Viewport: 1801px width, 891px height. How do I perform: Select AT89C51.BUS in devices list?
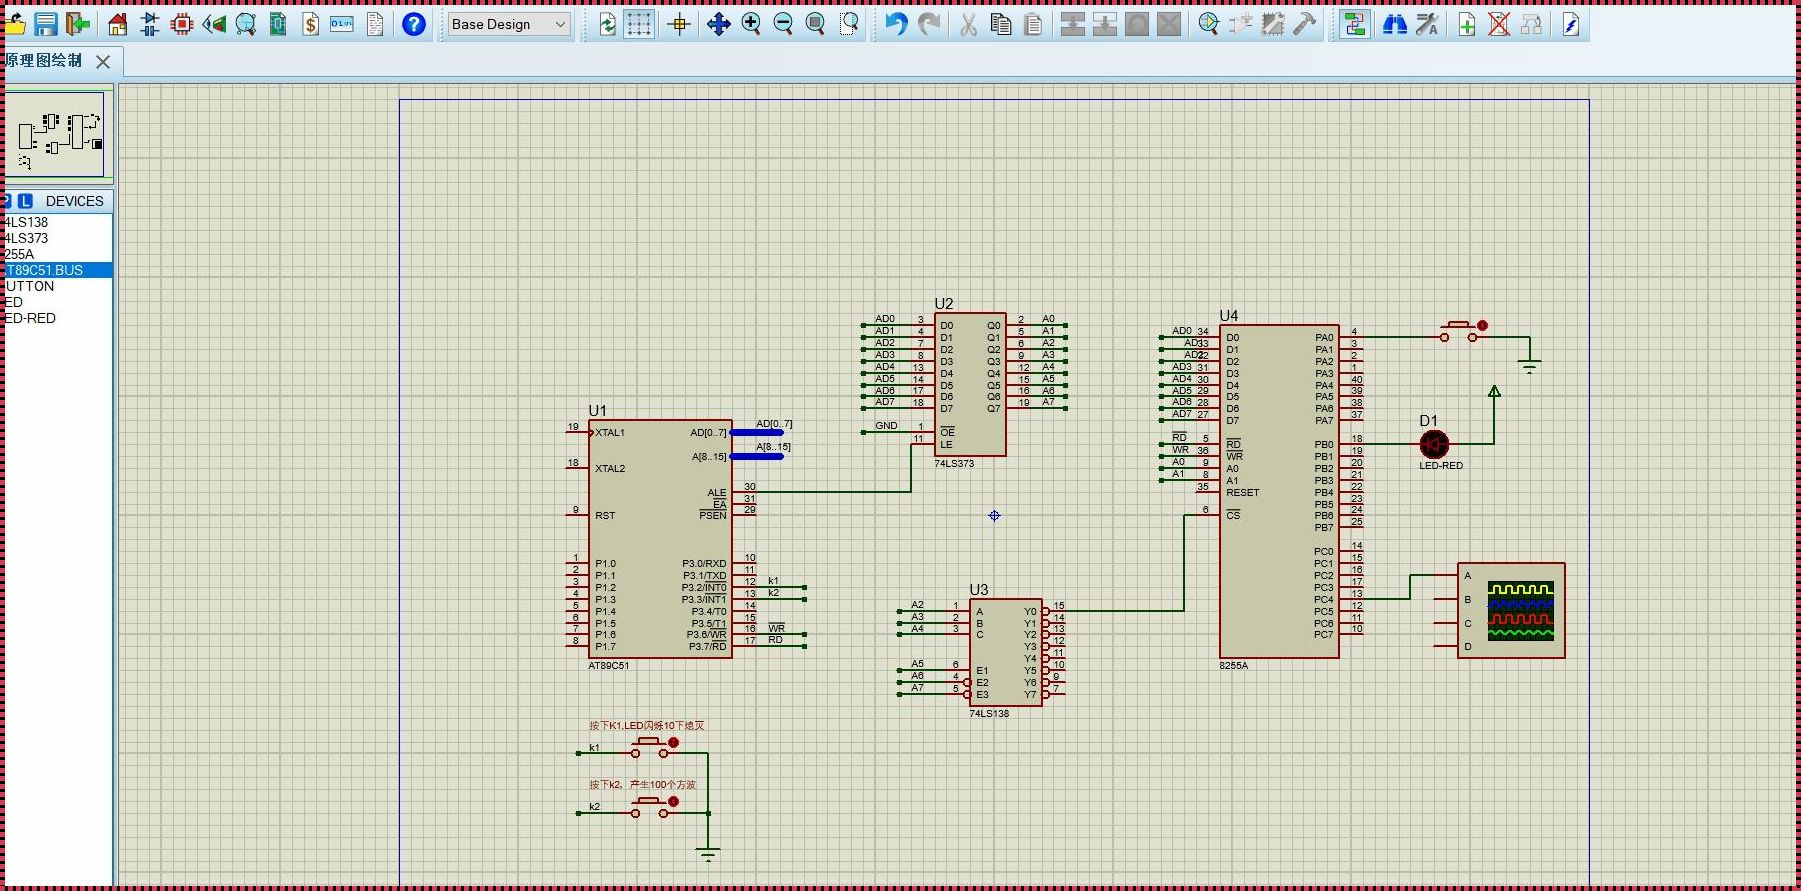click(58, 270)
